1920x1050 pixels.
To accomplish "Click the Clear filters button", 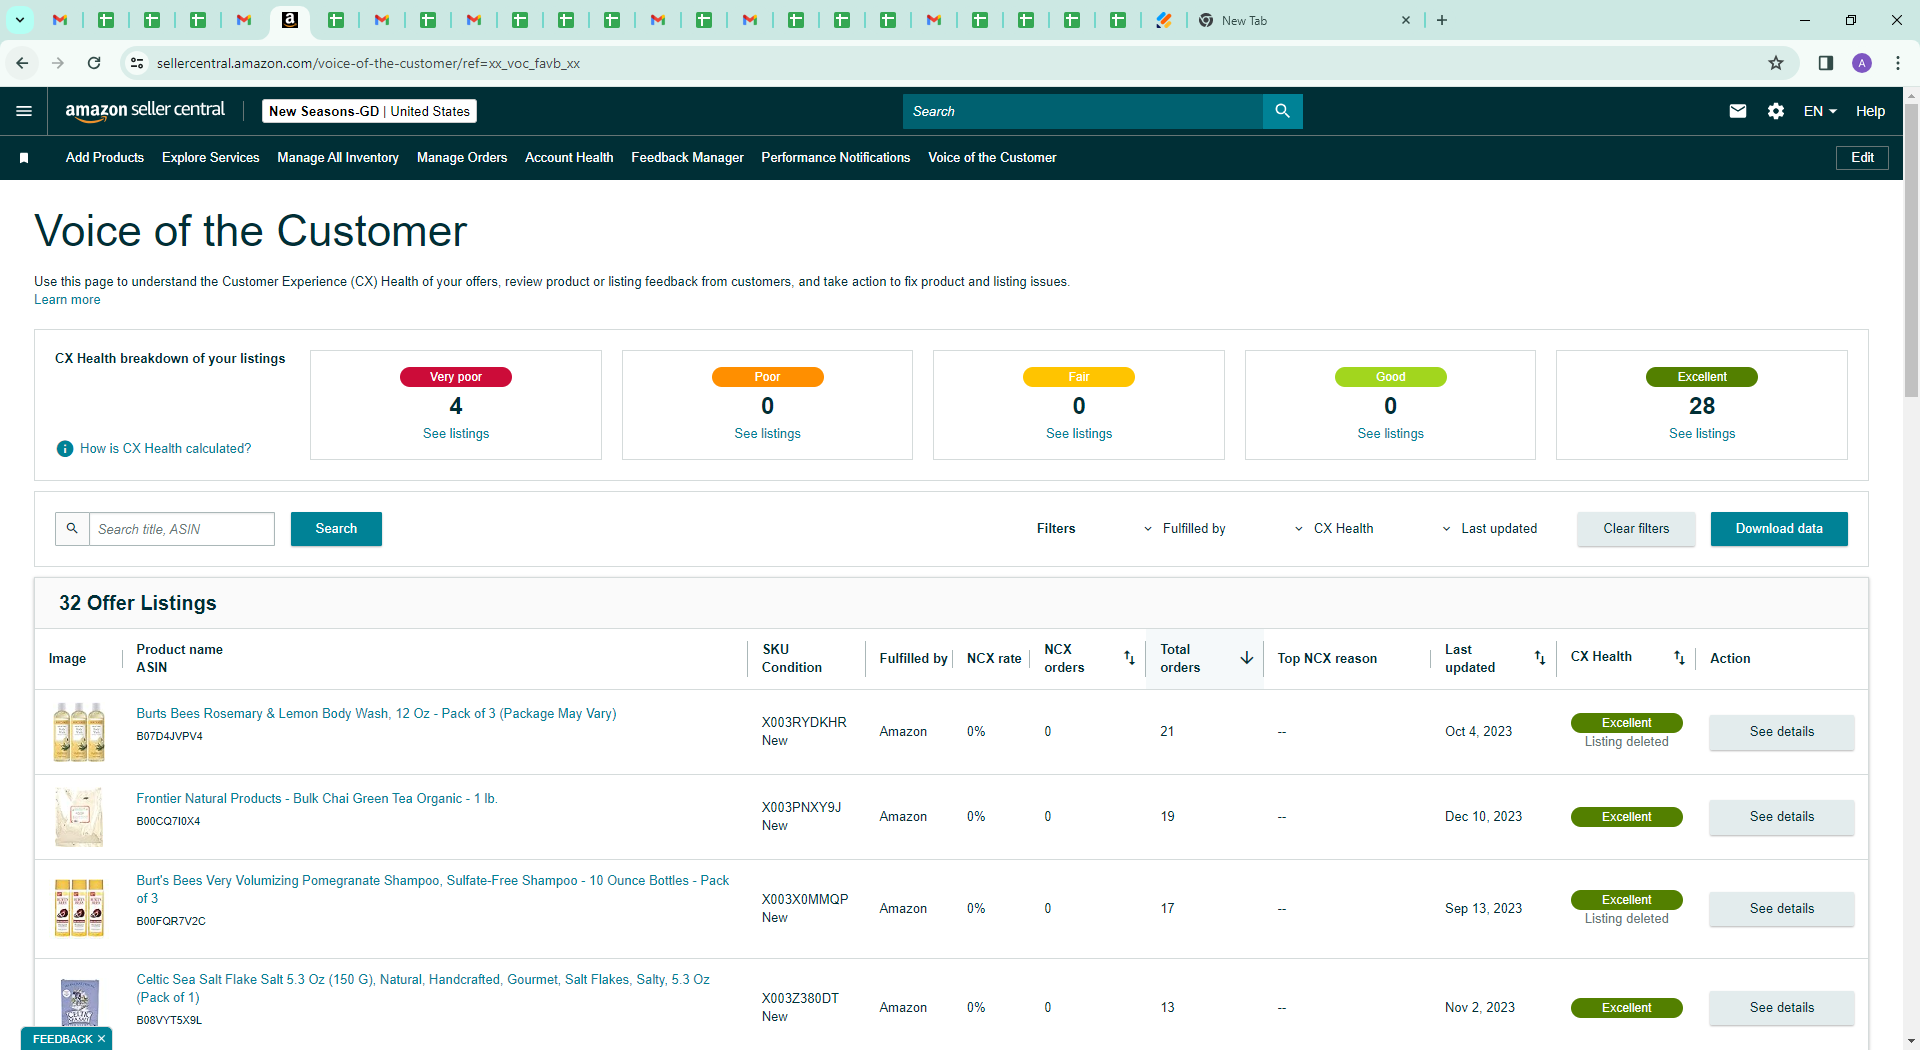I will click(1636, 529).
